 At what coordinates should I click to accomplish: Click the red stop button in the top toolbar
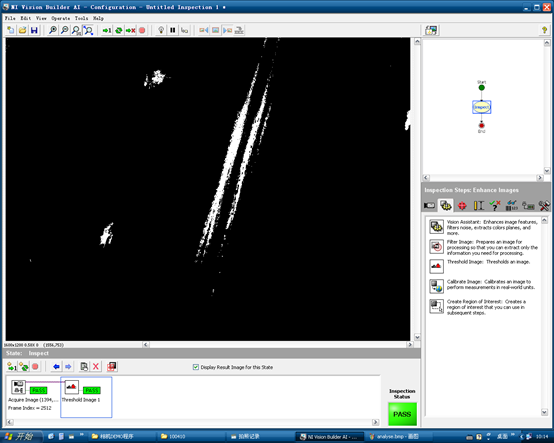click(142, 30)
